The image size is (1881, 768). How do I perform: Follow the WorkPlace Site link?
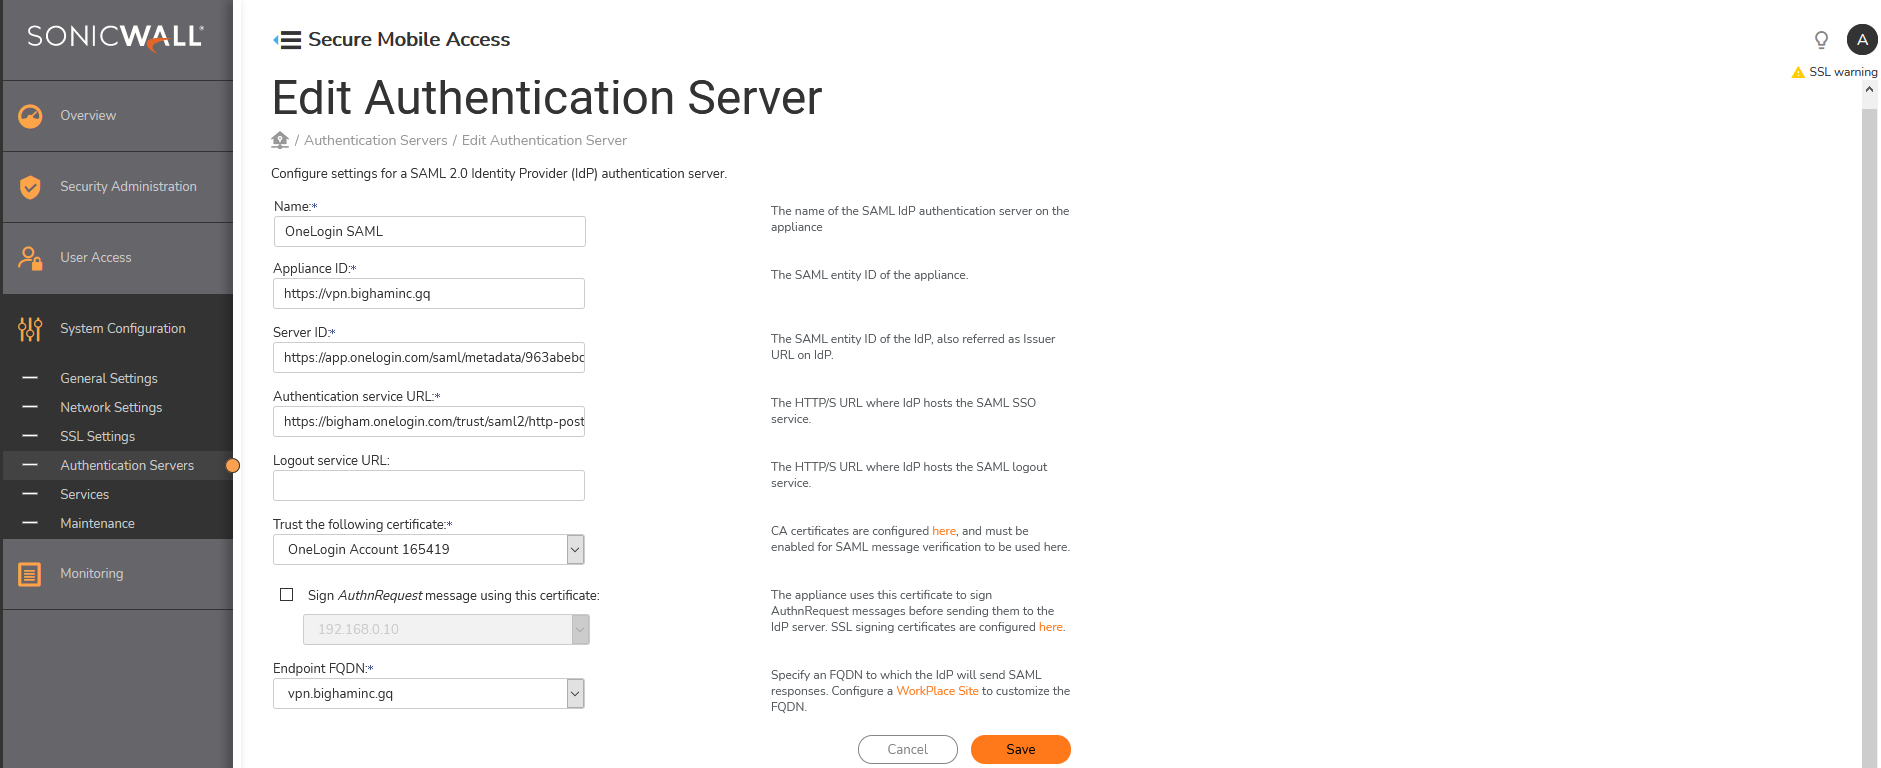click(937, 691)
